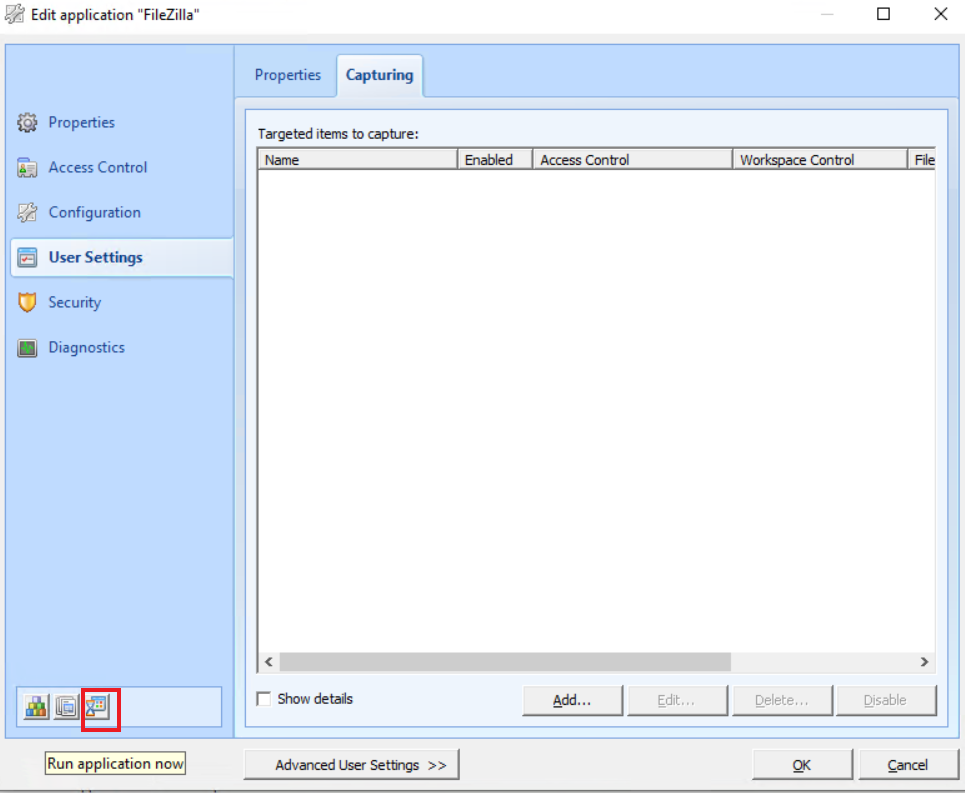Viewport: 965px width, 793px height.
Task: Select the Capturing tab
Action: [379, 75]
